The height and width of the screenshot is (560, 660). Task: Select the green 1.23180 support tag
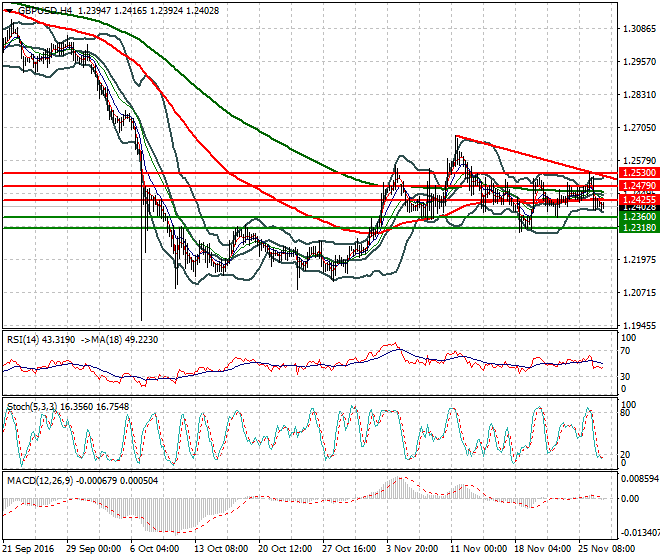[x=639, y=228]
